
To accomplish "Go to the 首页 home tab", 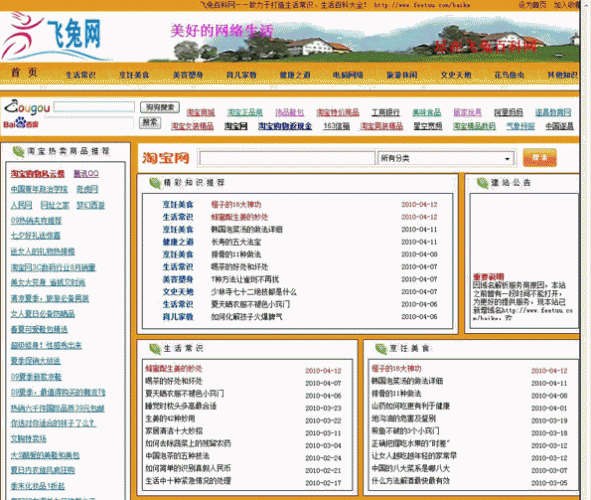I will point(24,72).
